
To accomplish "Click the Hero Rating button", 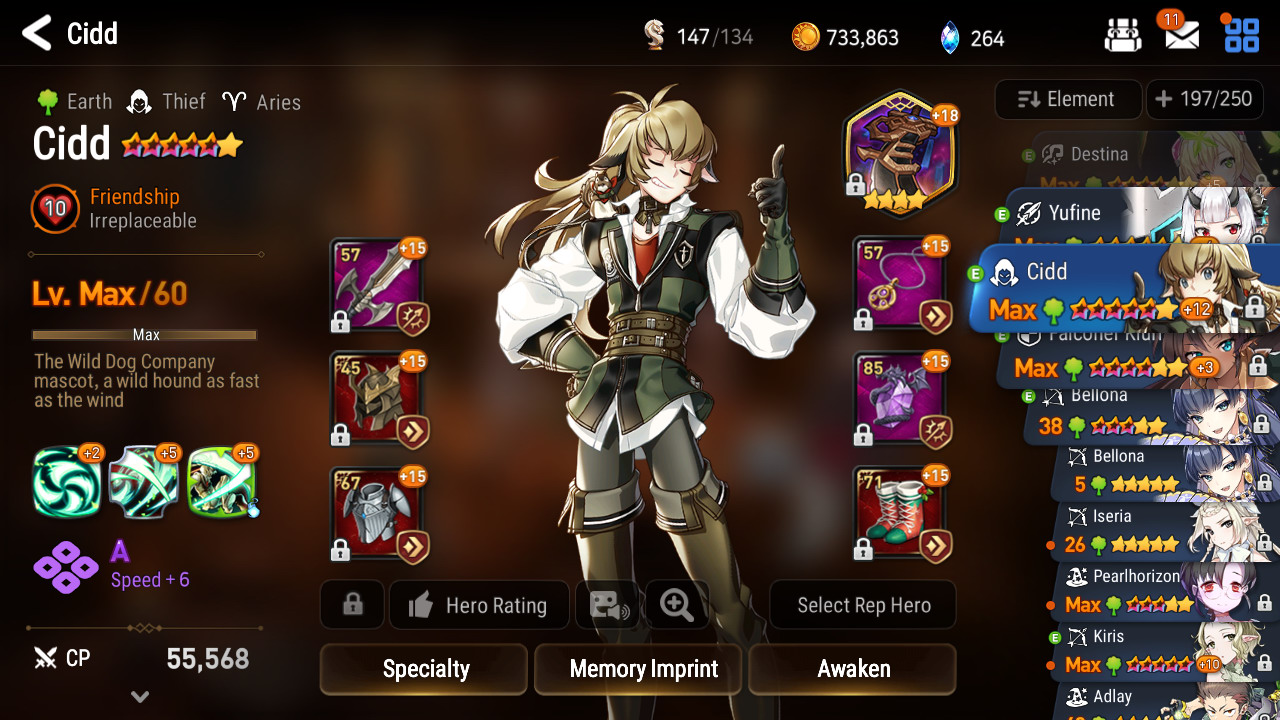I will (479, 605).
